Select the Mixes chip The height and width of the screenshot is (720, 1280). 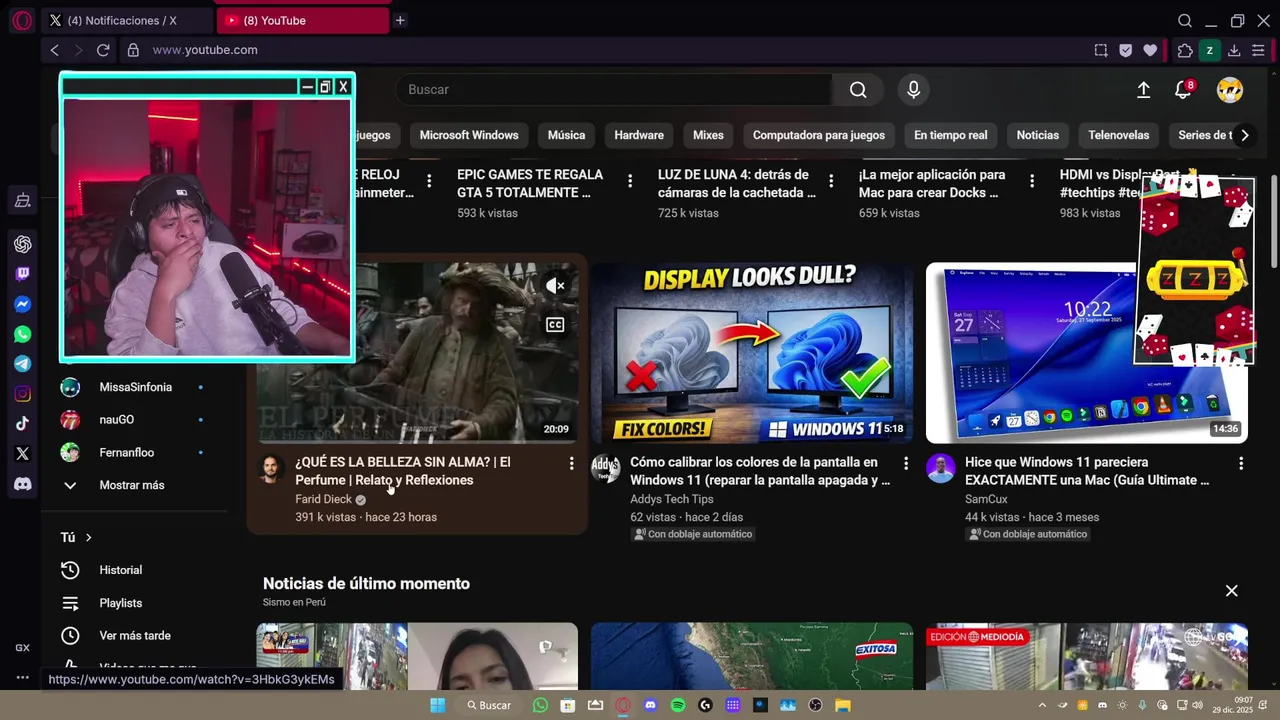pyautogui.click(x=708, y=135)
